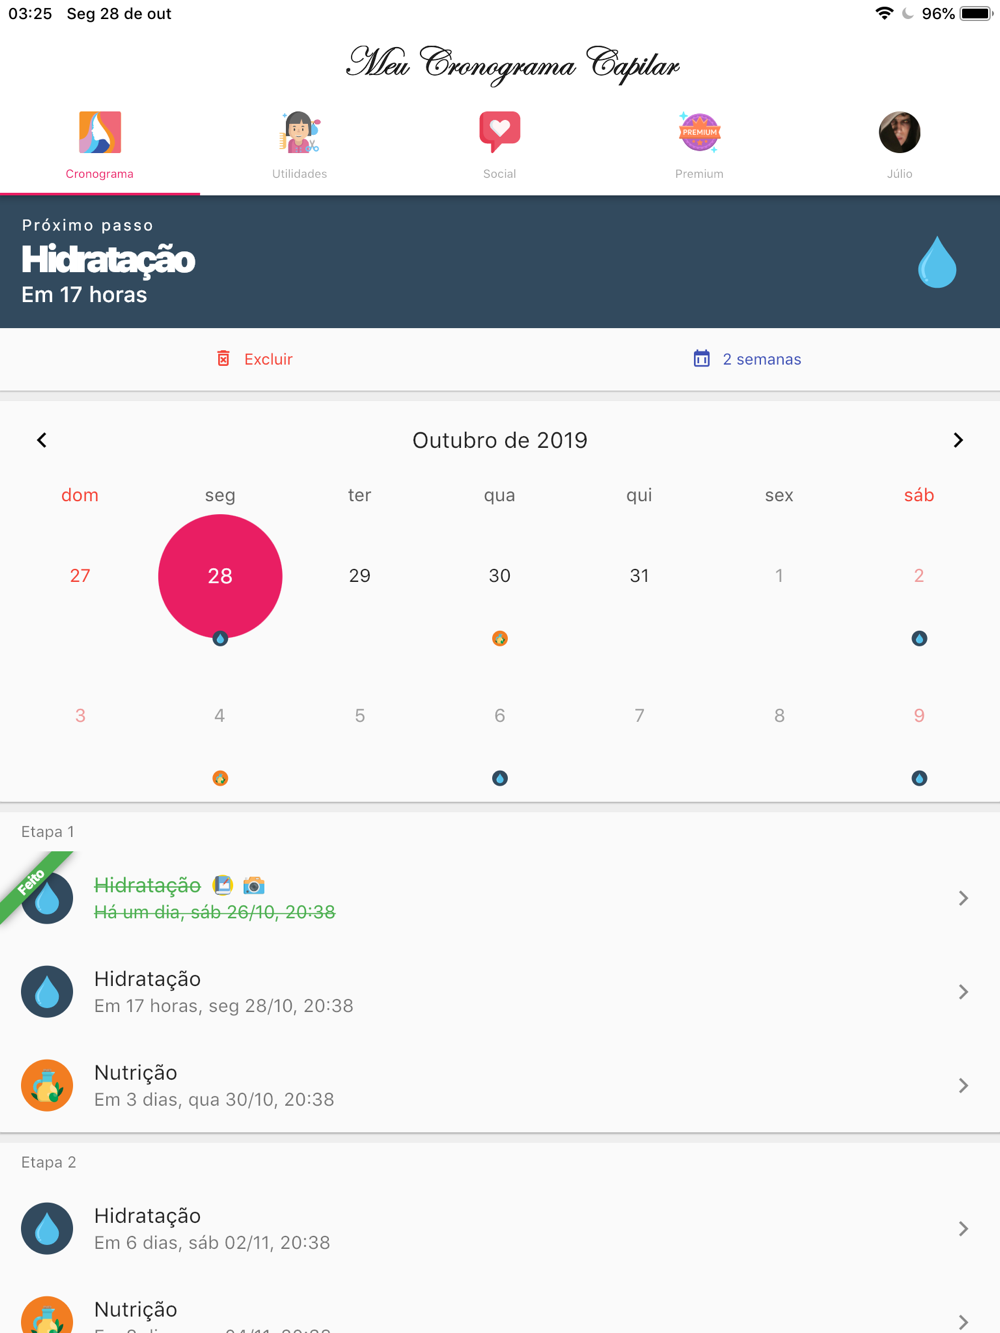1000x1333 pixels.
Task: Tap the drop icon of Hidratação 02/11
Action: pyautogui.click(x=47, y=1228)
